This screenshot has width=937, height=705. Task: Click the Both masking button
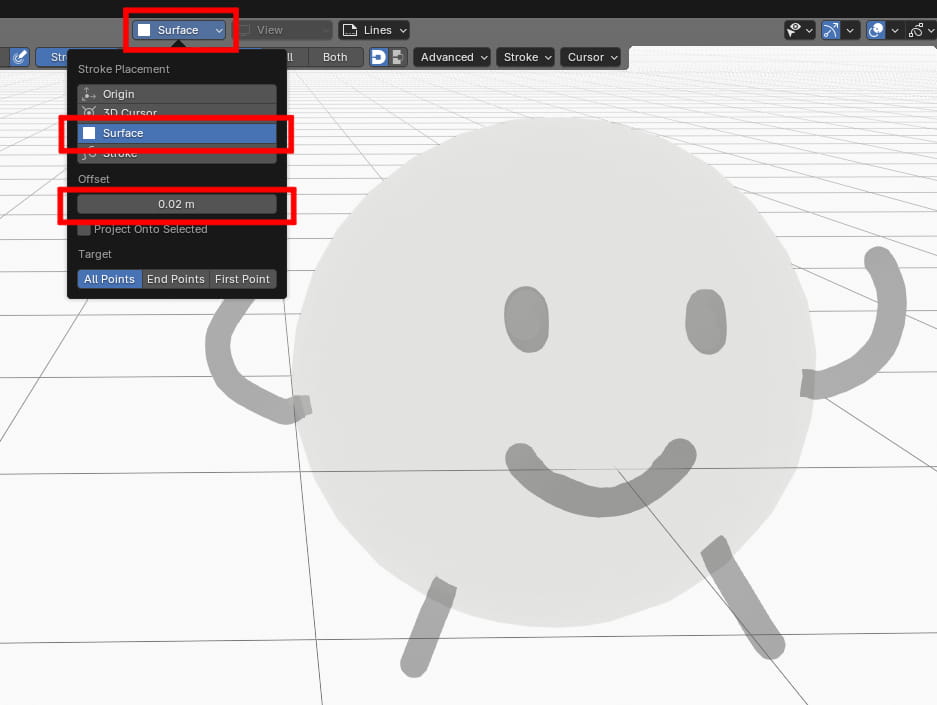pyautogui.click(x=335, y=57)
